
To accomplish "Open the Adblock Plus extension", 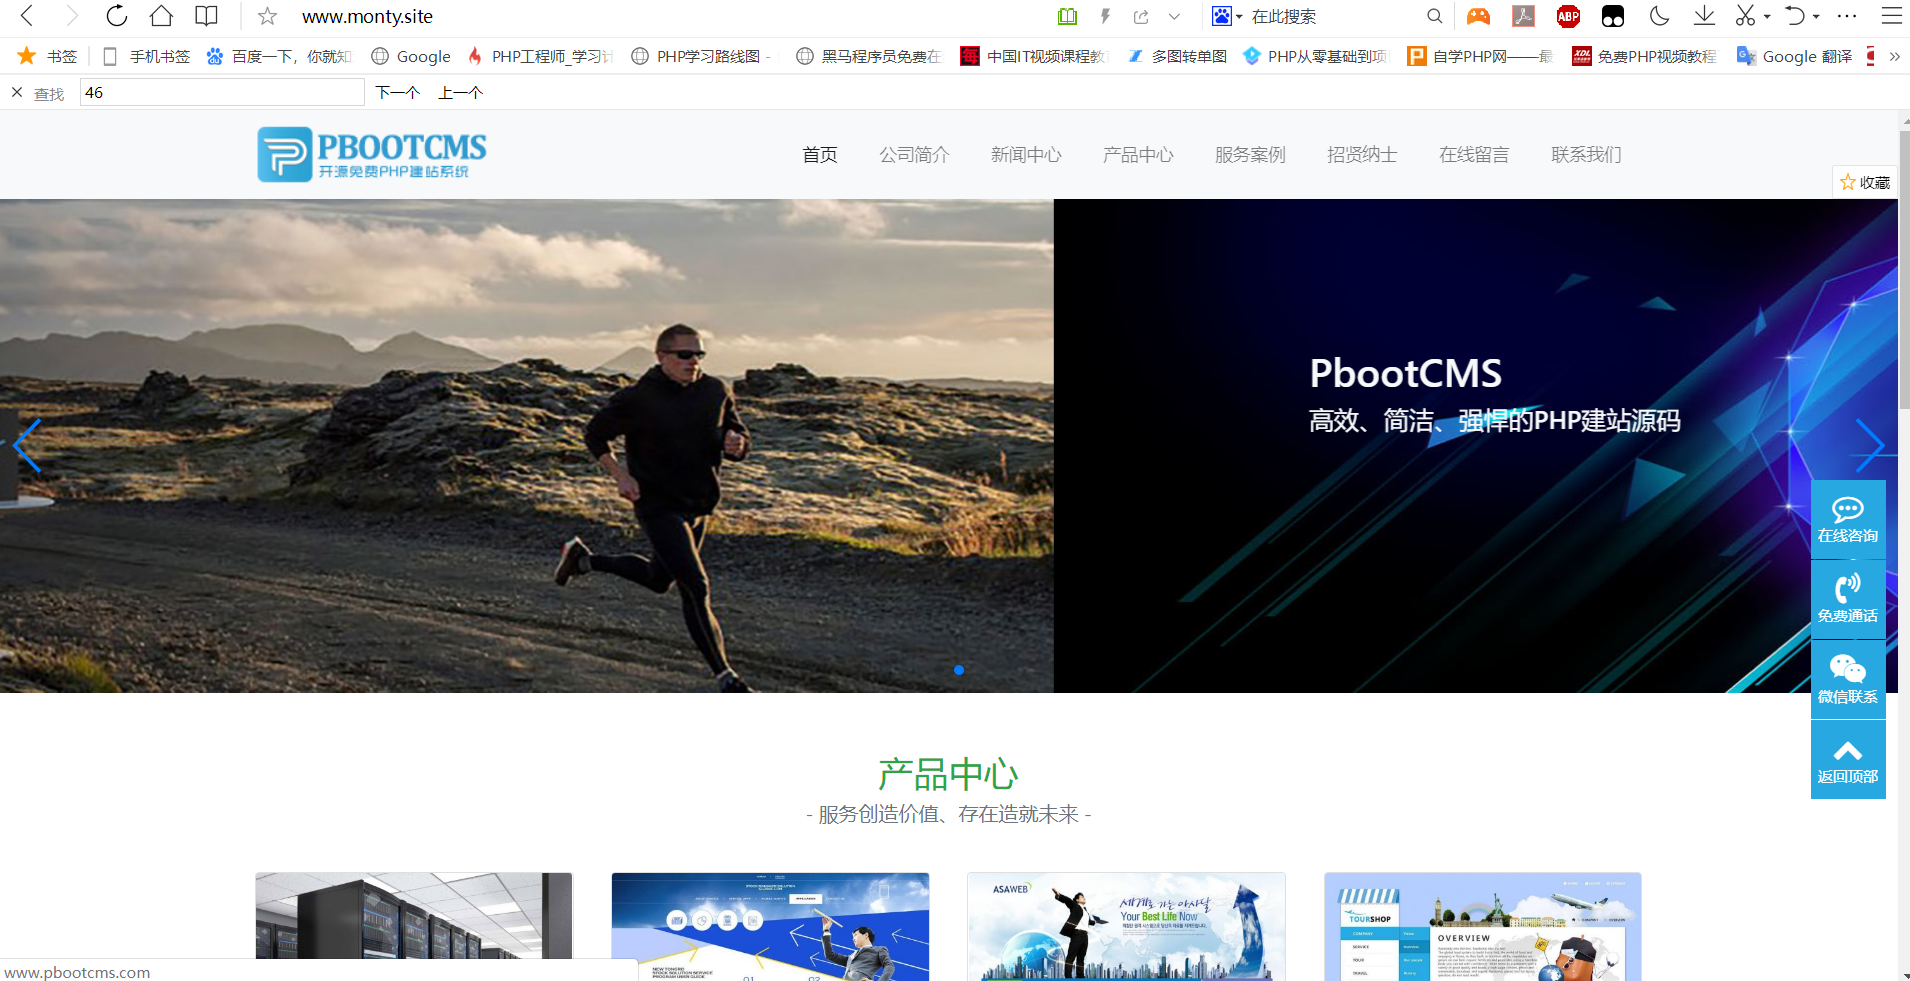I will pyautogui.click(x=1567, y=16).
